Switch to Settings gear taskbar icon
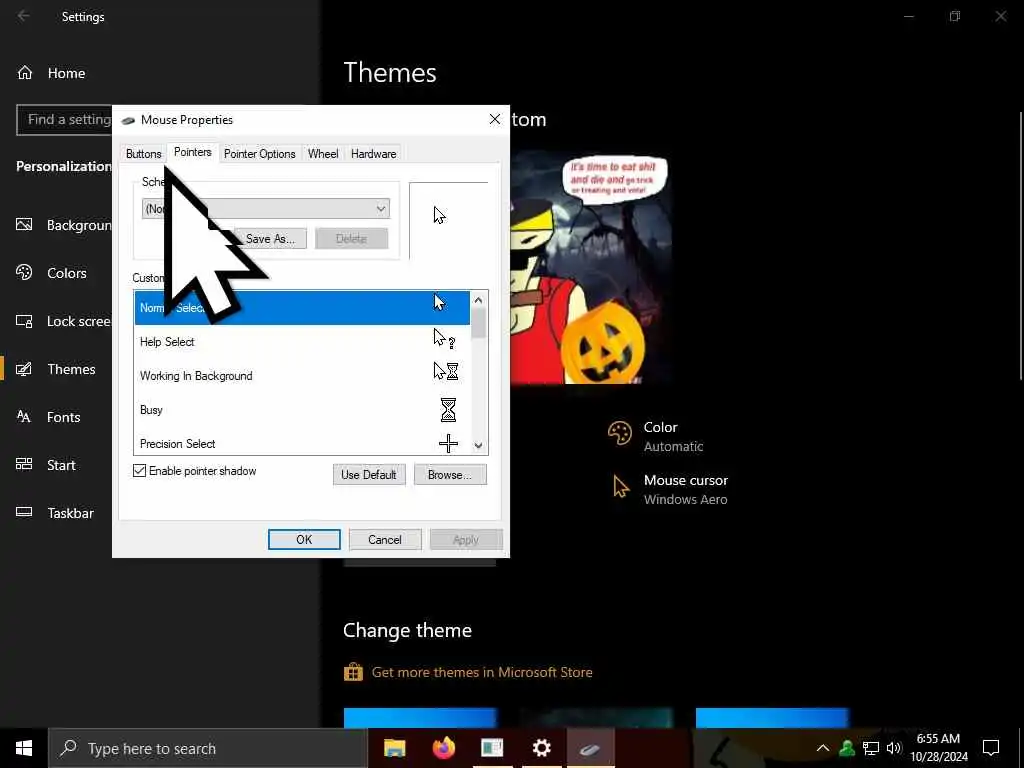The height and width of the screenshot is (768, 1024). (x=541, y=748)
